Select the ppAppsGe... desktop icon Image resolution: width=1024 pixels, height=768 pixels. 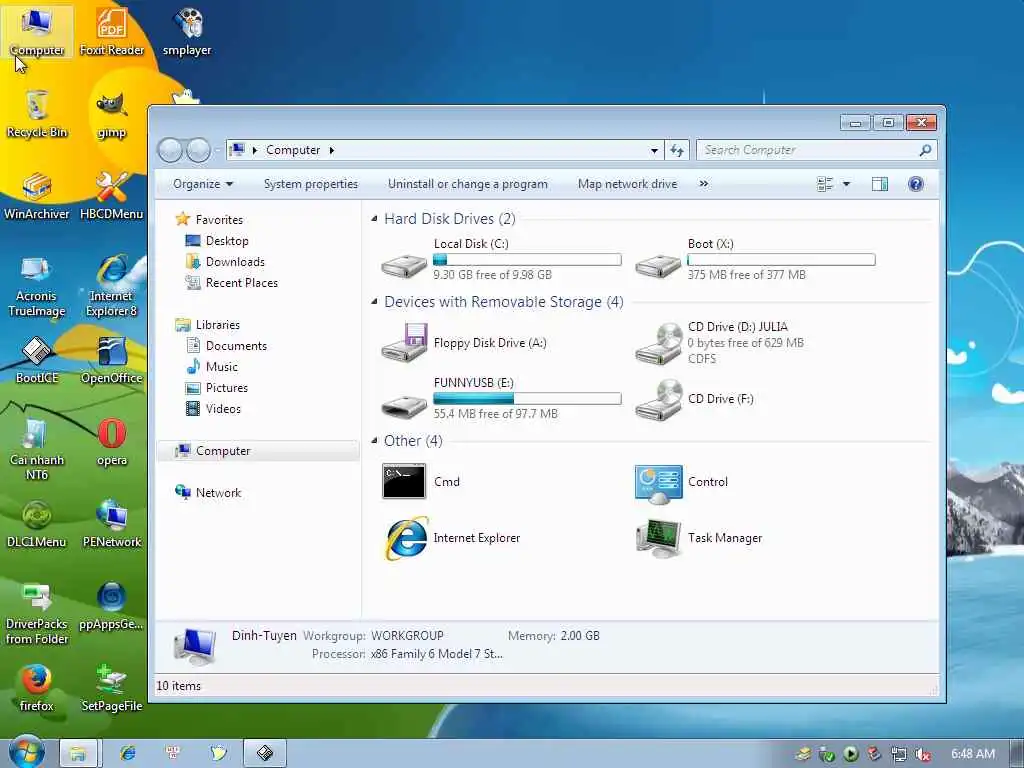tap(112, 606)
